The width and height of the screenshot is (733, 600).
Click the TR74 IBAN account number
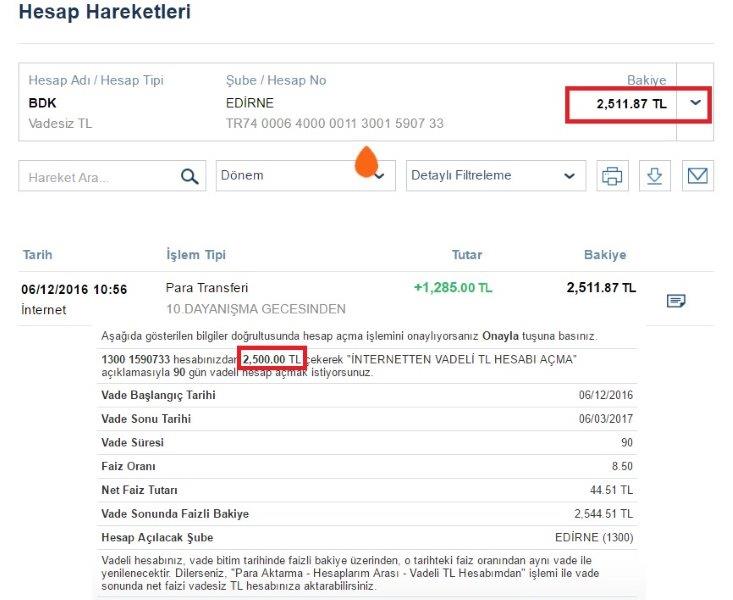(x=335, y=123)
